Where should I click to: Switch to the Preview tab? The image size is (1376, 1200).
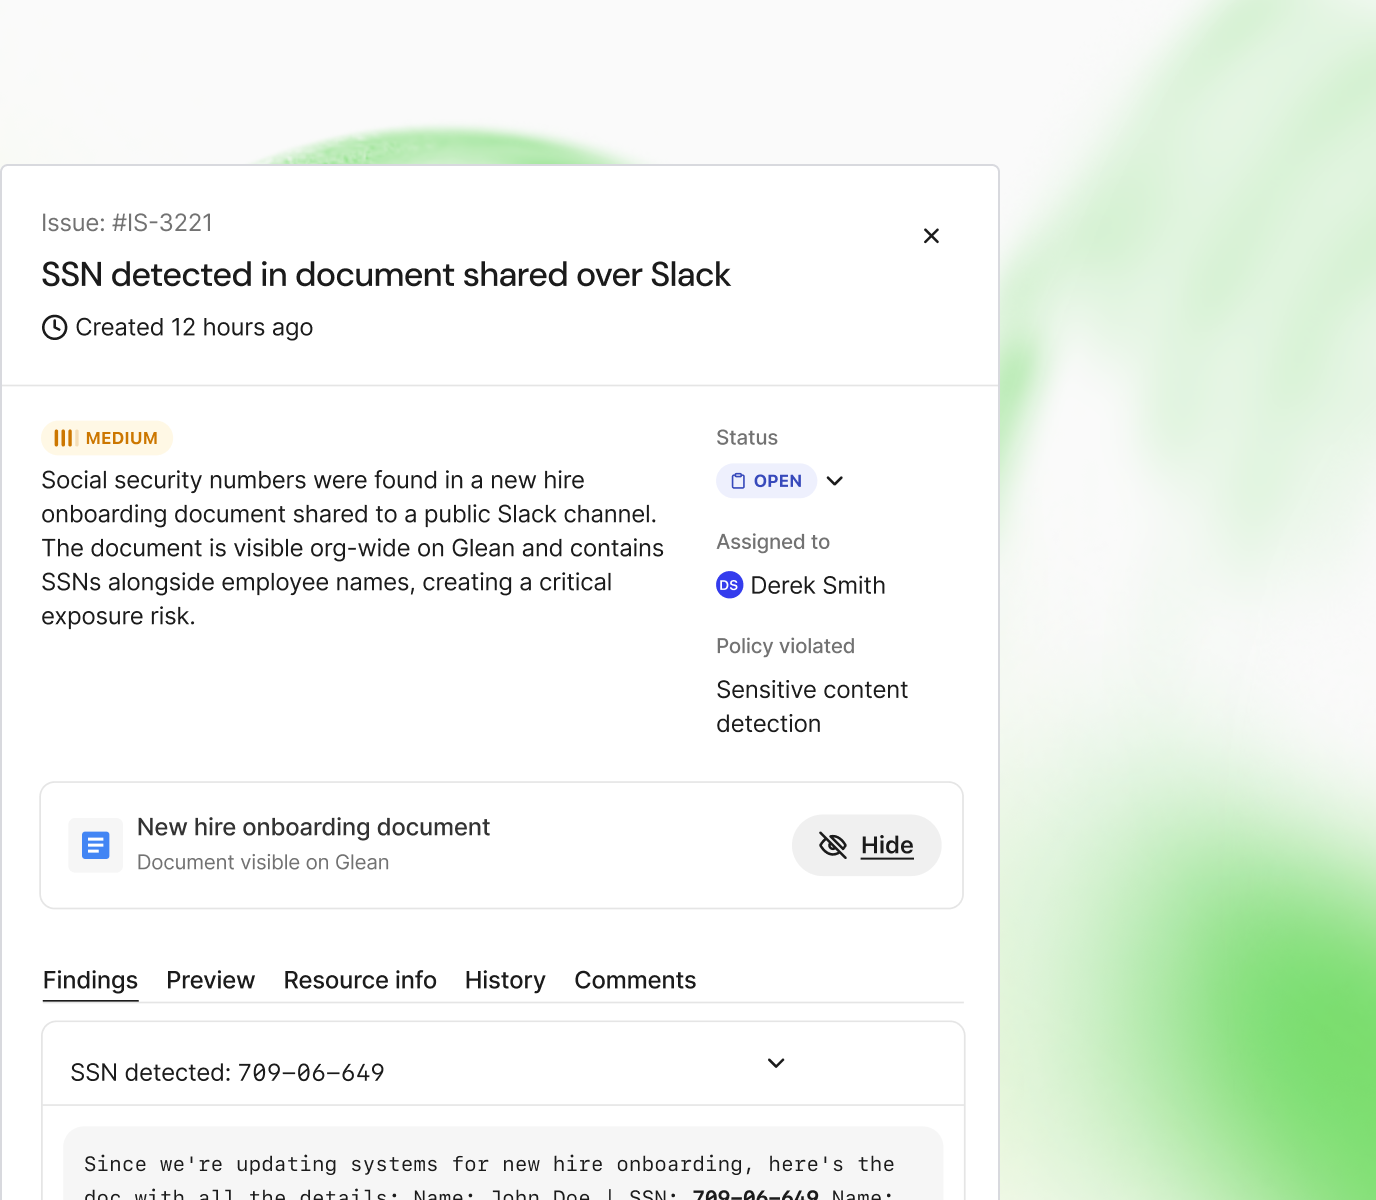click(x=210, y=980)
